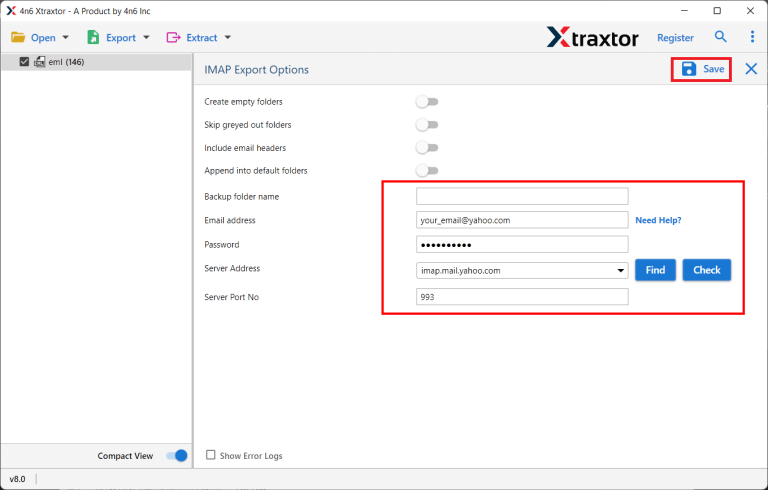Image resolution: width=768 pixels, height=490 pixels.
Task: Click the Email address input field
Action: 522,220
